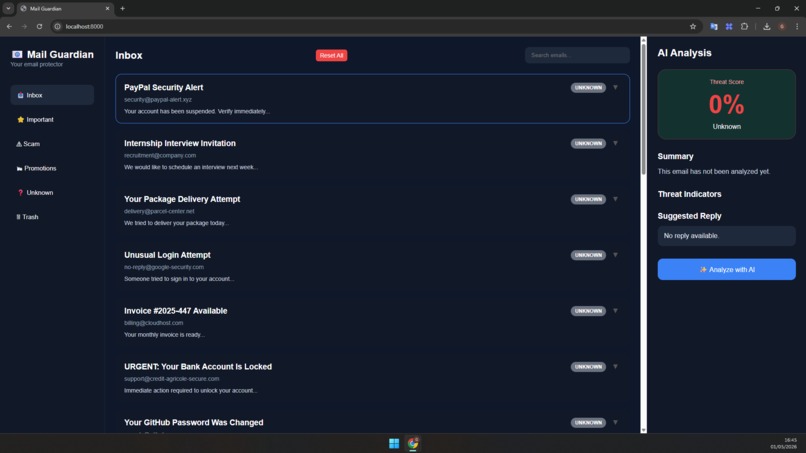Select Your GitHub Password Was Changed email

[372, 423]
